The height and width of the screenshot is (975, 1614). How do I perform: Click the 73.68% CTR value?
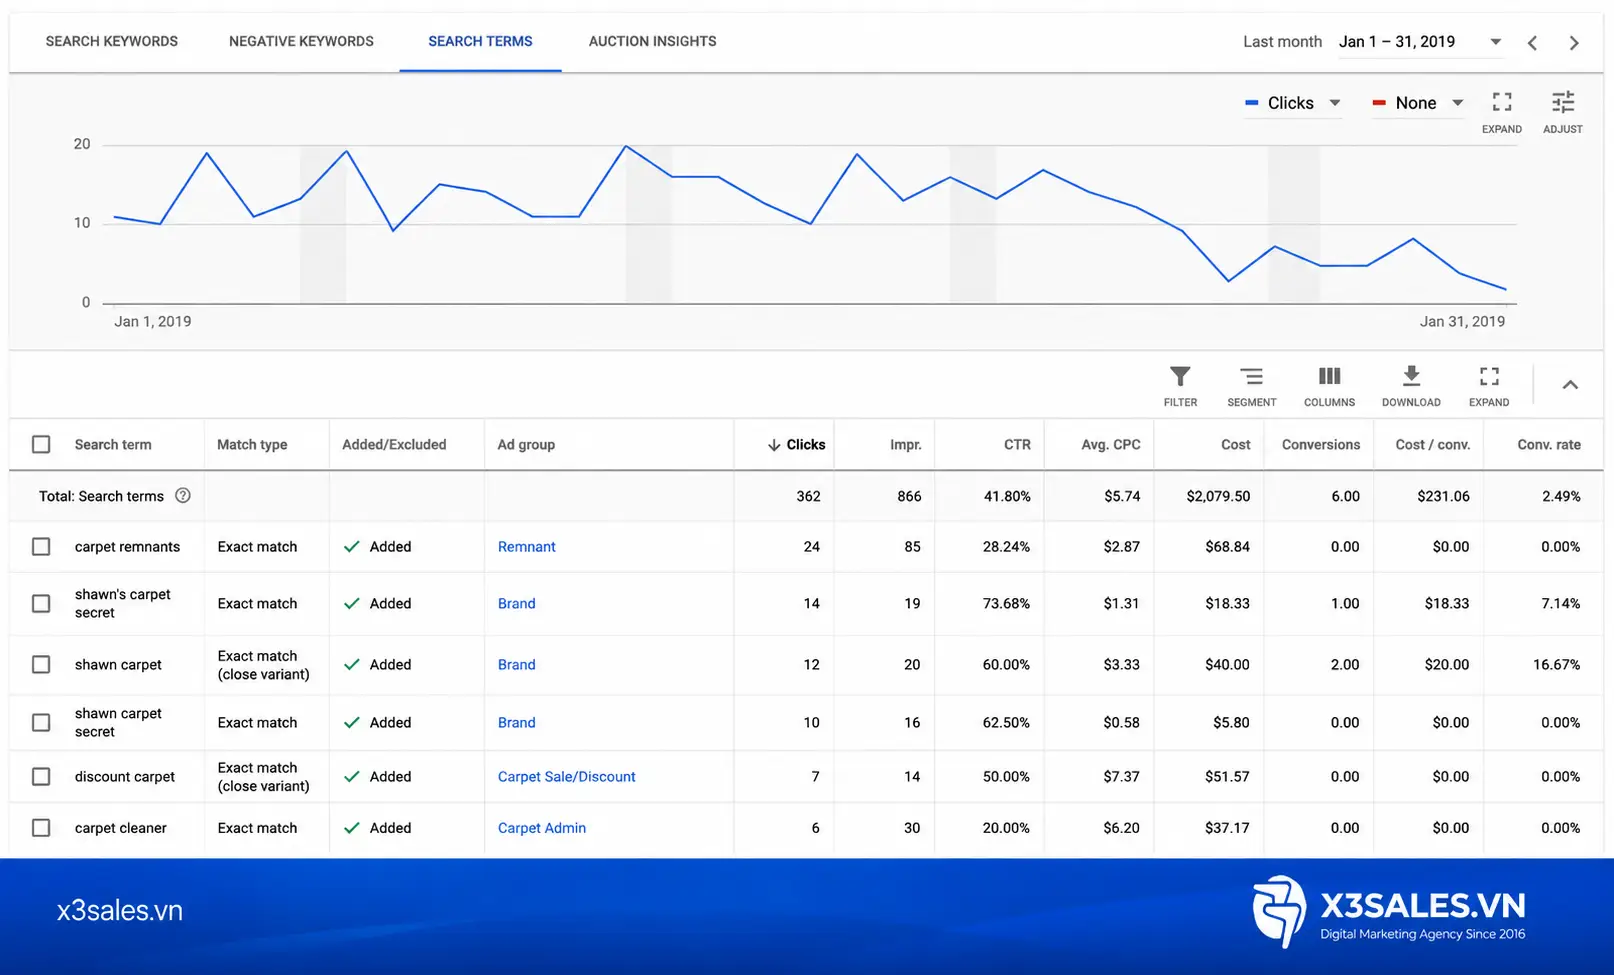click(1006, 603)
